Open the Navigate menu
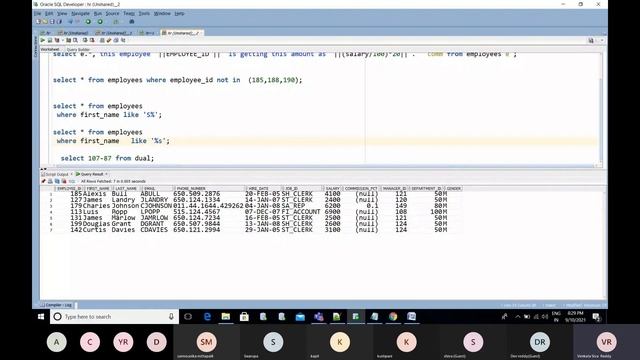The image size is (640, 360). [80, 13]
